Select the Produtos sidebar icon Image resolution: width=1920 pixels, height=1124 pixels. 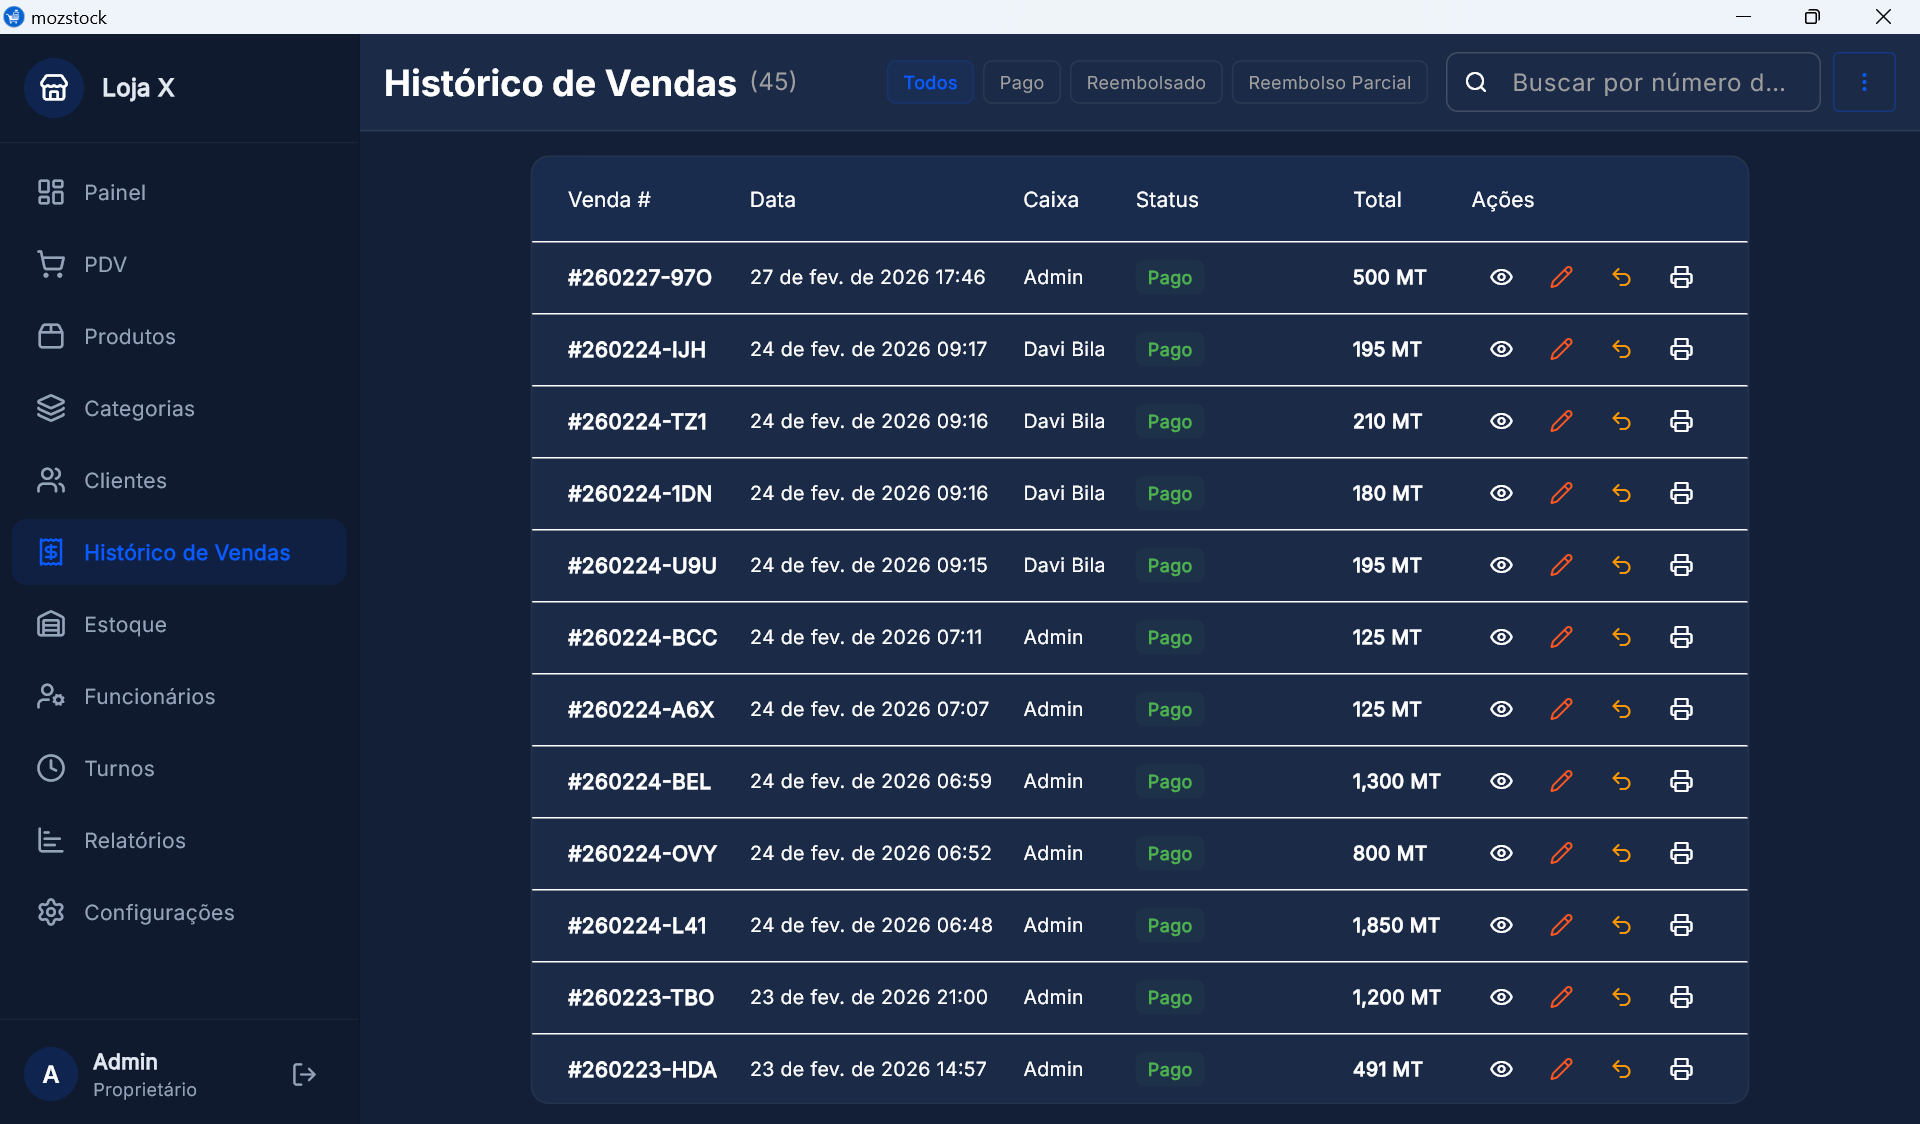pos(51,336)
